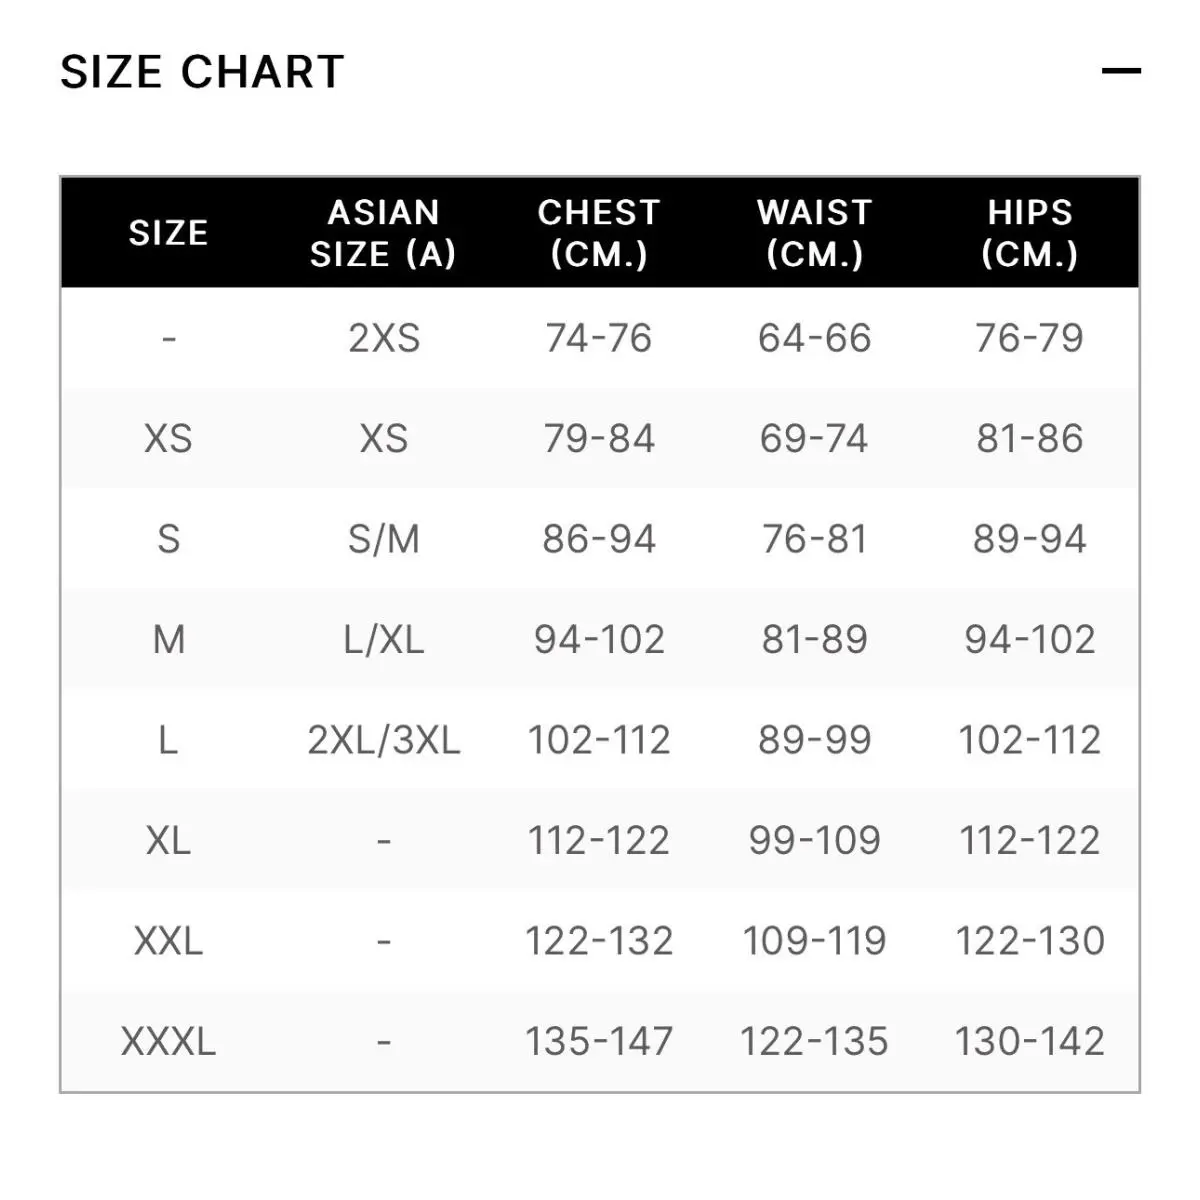
Task: Click hips value 122-130
Action: coord(1030,941)
